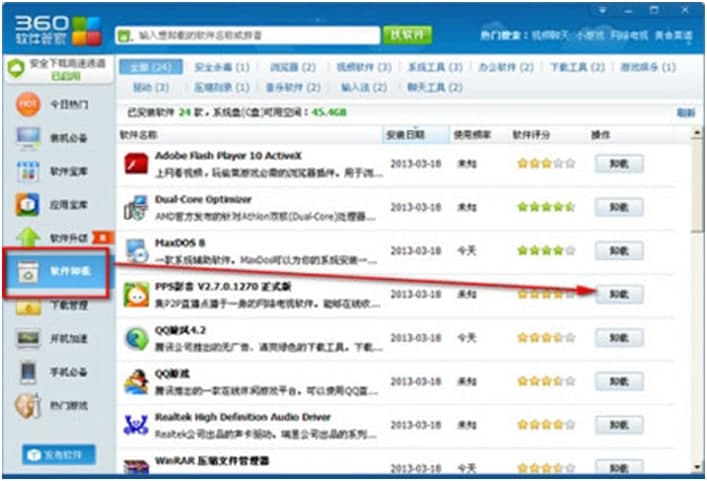Click the 安全下载高速通道 shield icon
This screenshot has width=707, height=481.
(x=16, y=69)
